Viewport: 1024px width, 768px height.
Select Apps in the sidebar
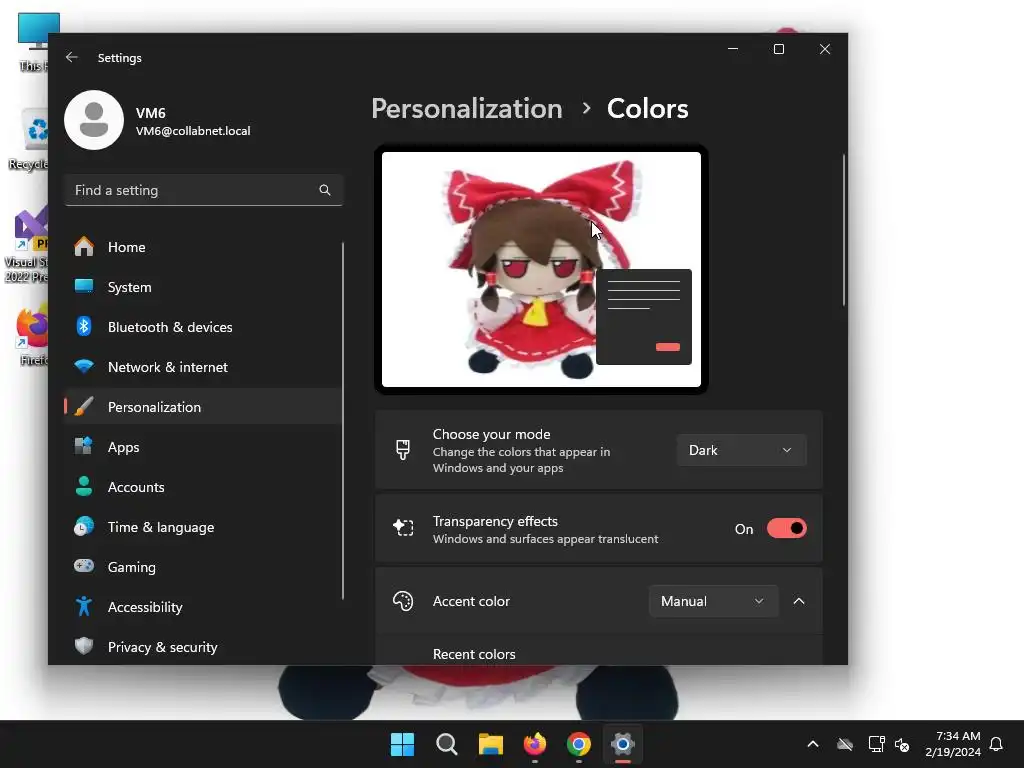pyautogui.click(x=203, y=447)
